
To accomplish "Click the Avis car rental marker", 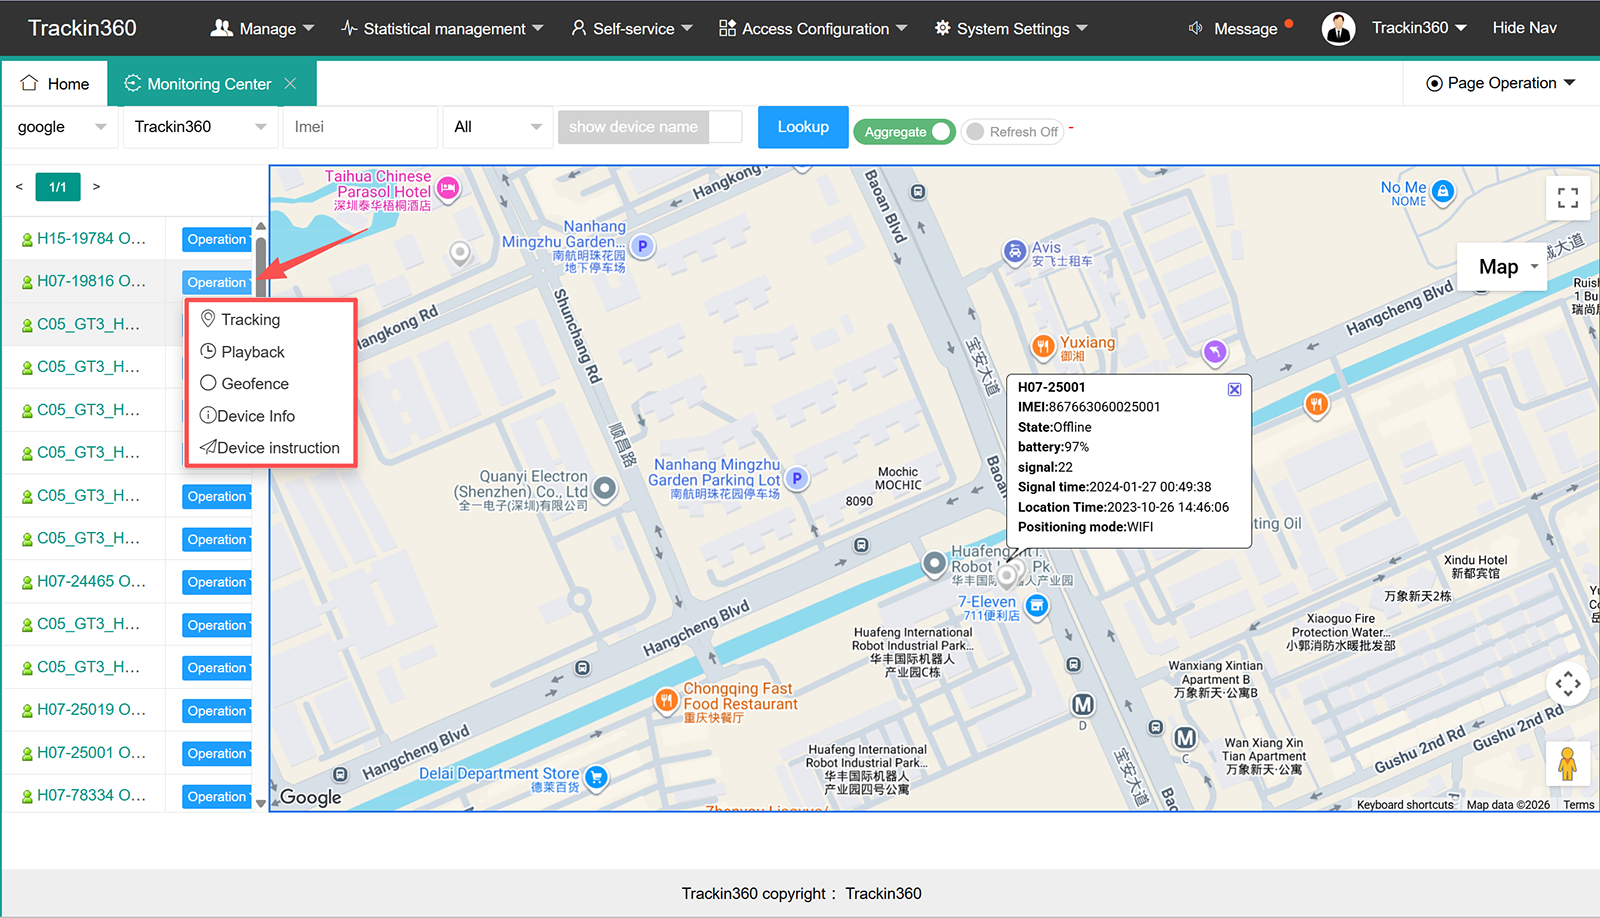I will [x=1015, y=251].
